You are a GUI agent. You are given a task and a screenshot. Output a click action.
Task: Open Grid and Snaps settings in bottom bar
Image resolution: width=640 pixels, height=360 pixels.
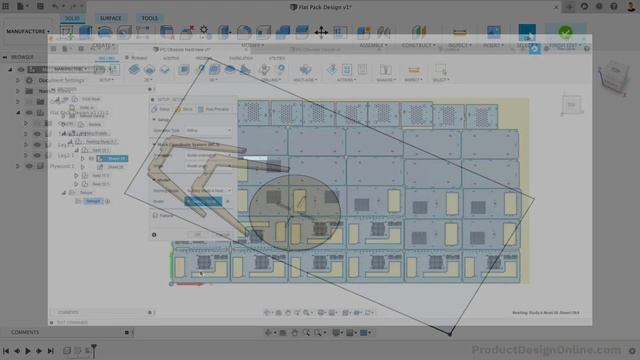[x=351, y=333]
